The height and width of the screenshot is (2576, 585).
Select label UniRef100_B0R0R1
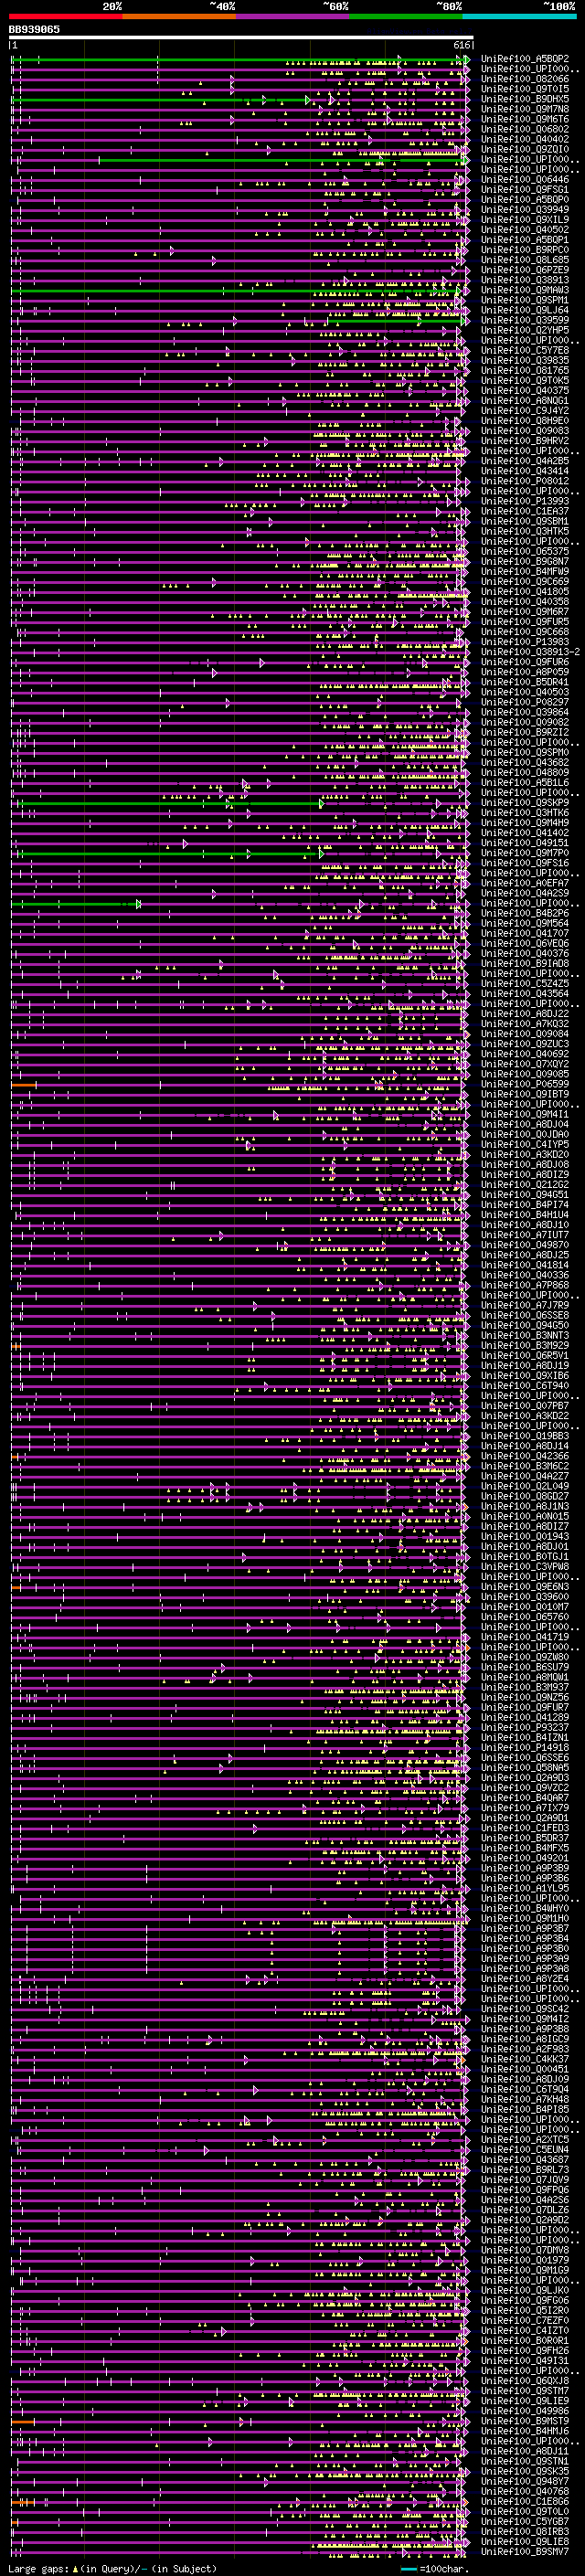[525, 2341]
